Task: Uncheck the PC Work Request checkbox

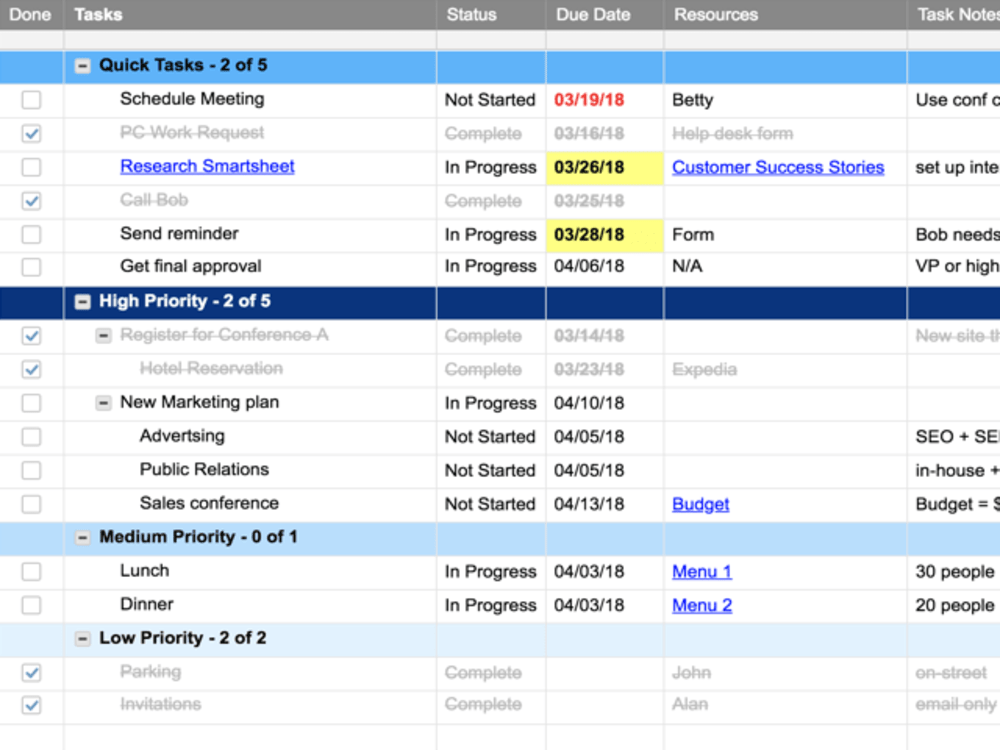Action: tap(31, 133)
